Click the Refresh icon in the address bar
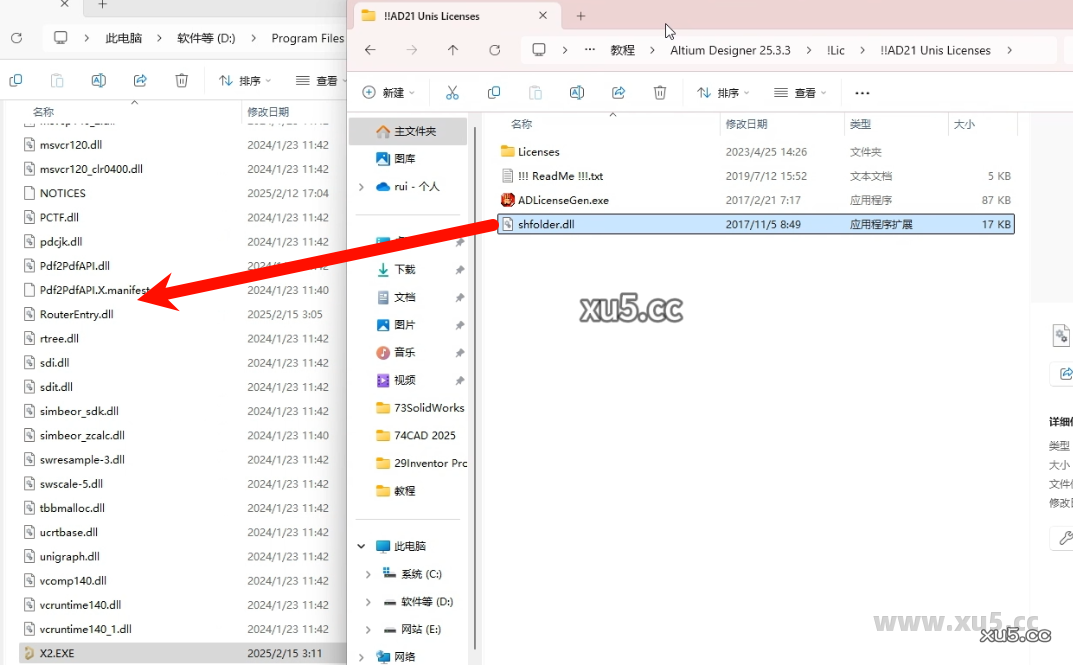The height and width of the screenshot is (665, 1073). point(494,49)
